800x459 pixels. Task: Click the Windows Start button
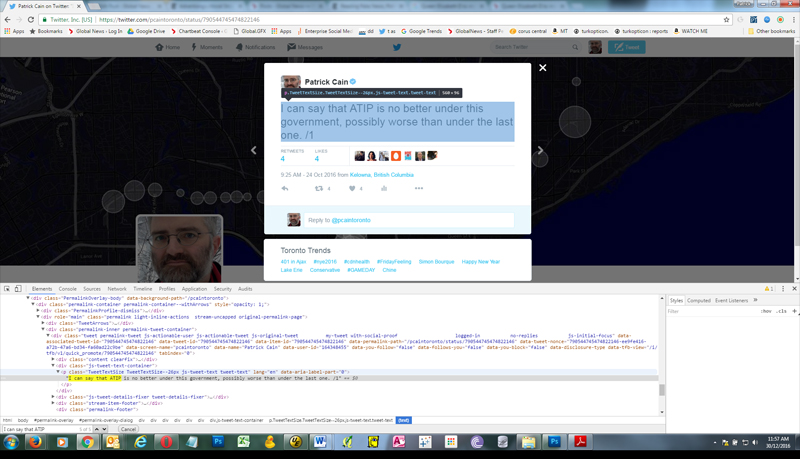[x=11, y=442]
